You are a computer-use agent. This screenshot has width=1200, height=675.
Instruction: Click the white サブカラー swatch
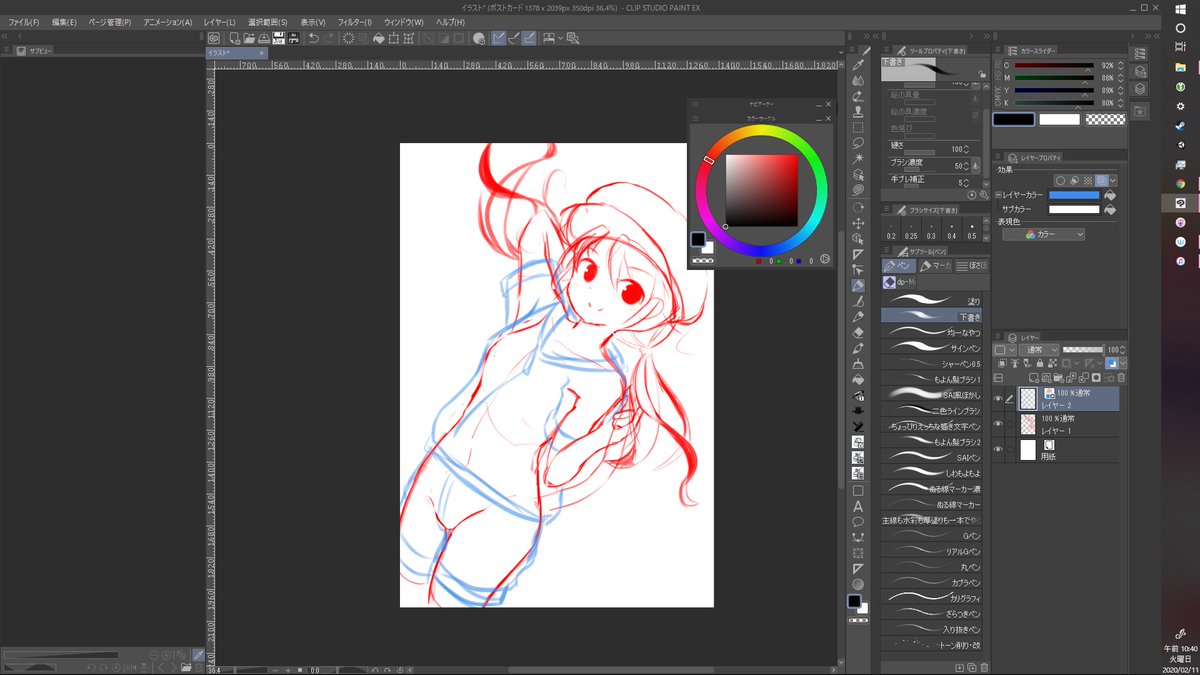[1073, 209]
